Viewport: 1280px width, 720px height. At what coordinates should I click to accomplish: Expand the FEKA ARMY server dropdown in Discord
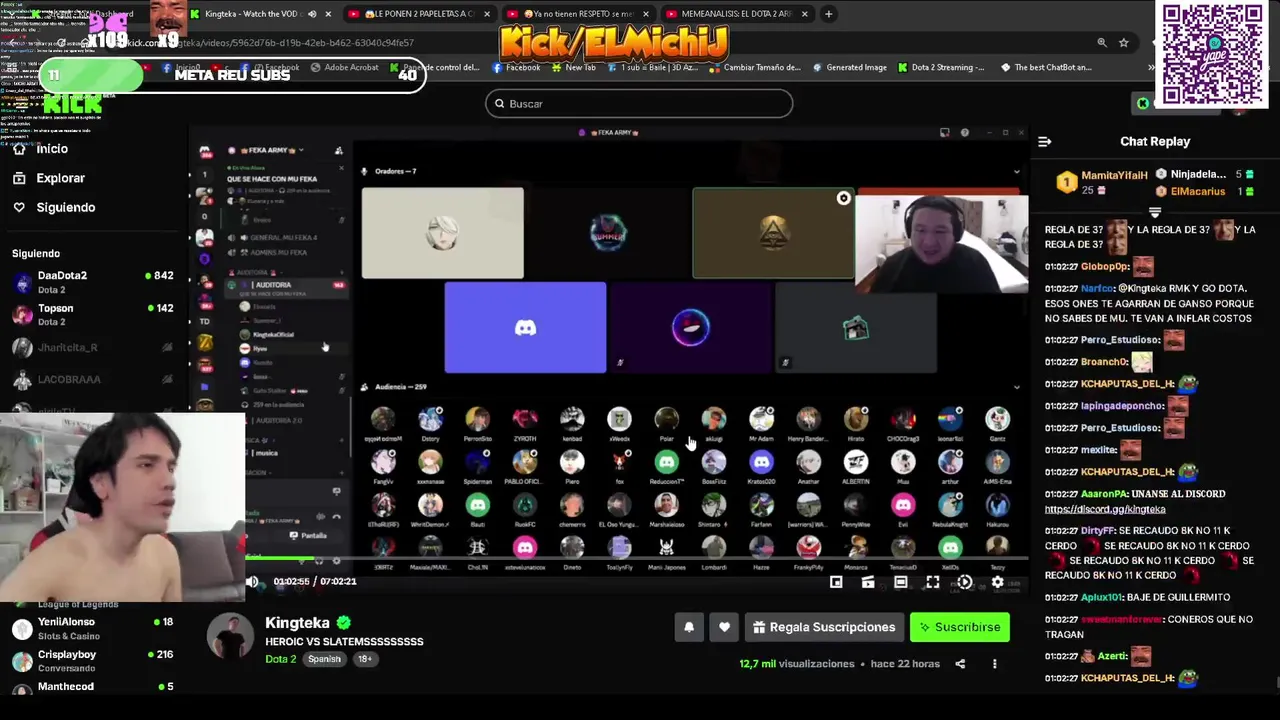tap(300, 150)
